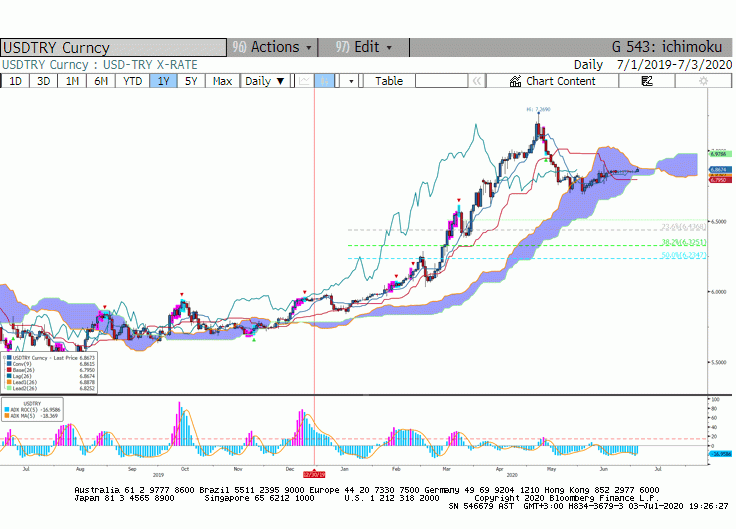
Task: Click the empty field next to Table
Action: click(441, 81)
